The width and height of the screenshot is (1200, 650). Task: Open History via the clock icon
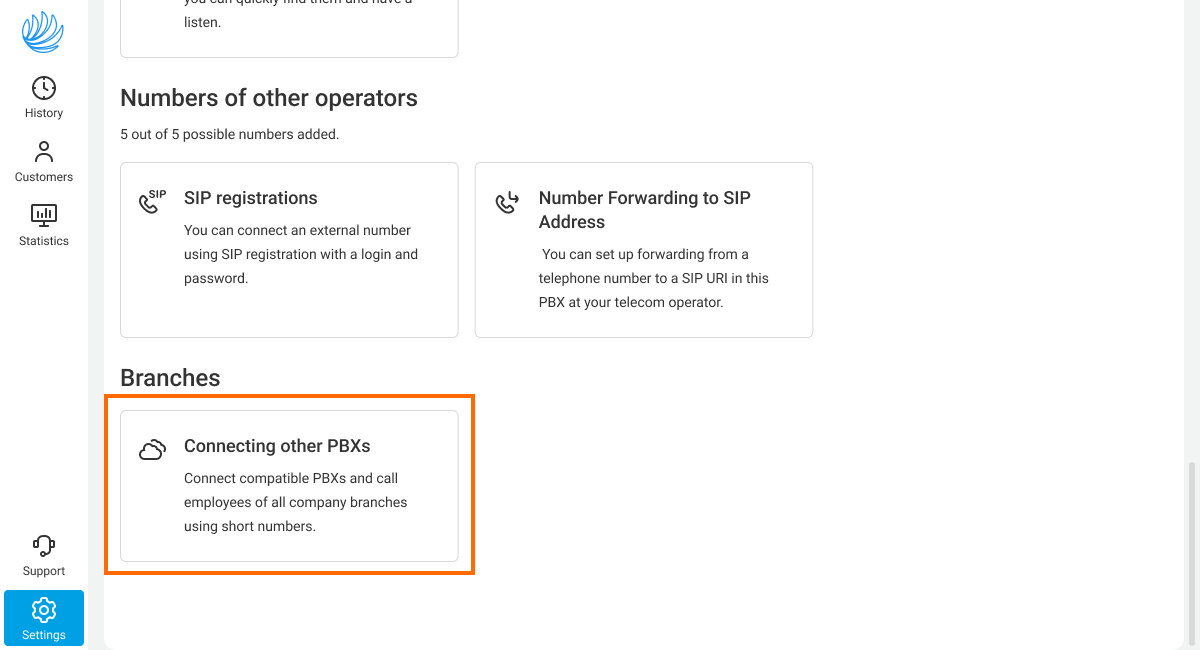pyautogui.click(x=44, y=88)
